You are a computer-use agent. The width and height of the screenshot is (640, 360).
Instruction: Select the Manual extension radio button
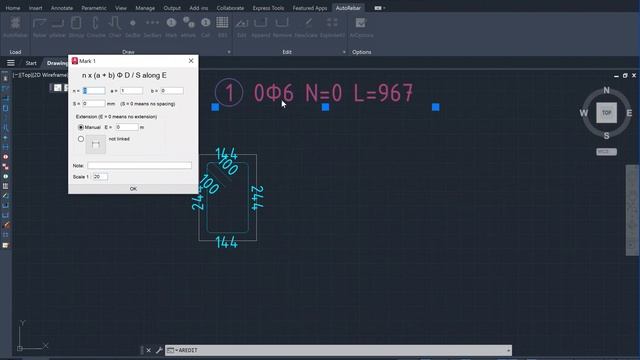point(81,127)
